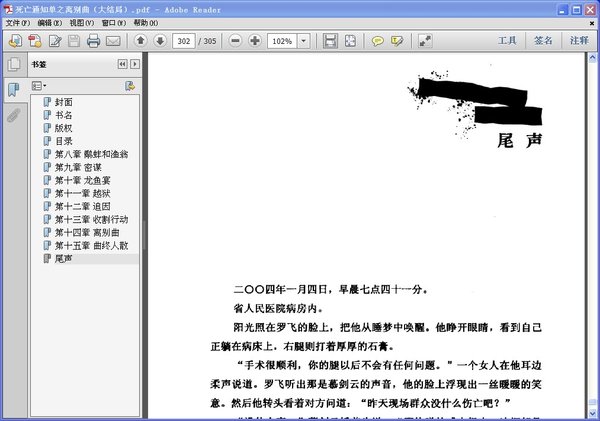This screenshot has width=600, height=421.
Task: Zoom out with the minus button
Action: click(x=236, y=41)
